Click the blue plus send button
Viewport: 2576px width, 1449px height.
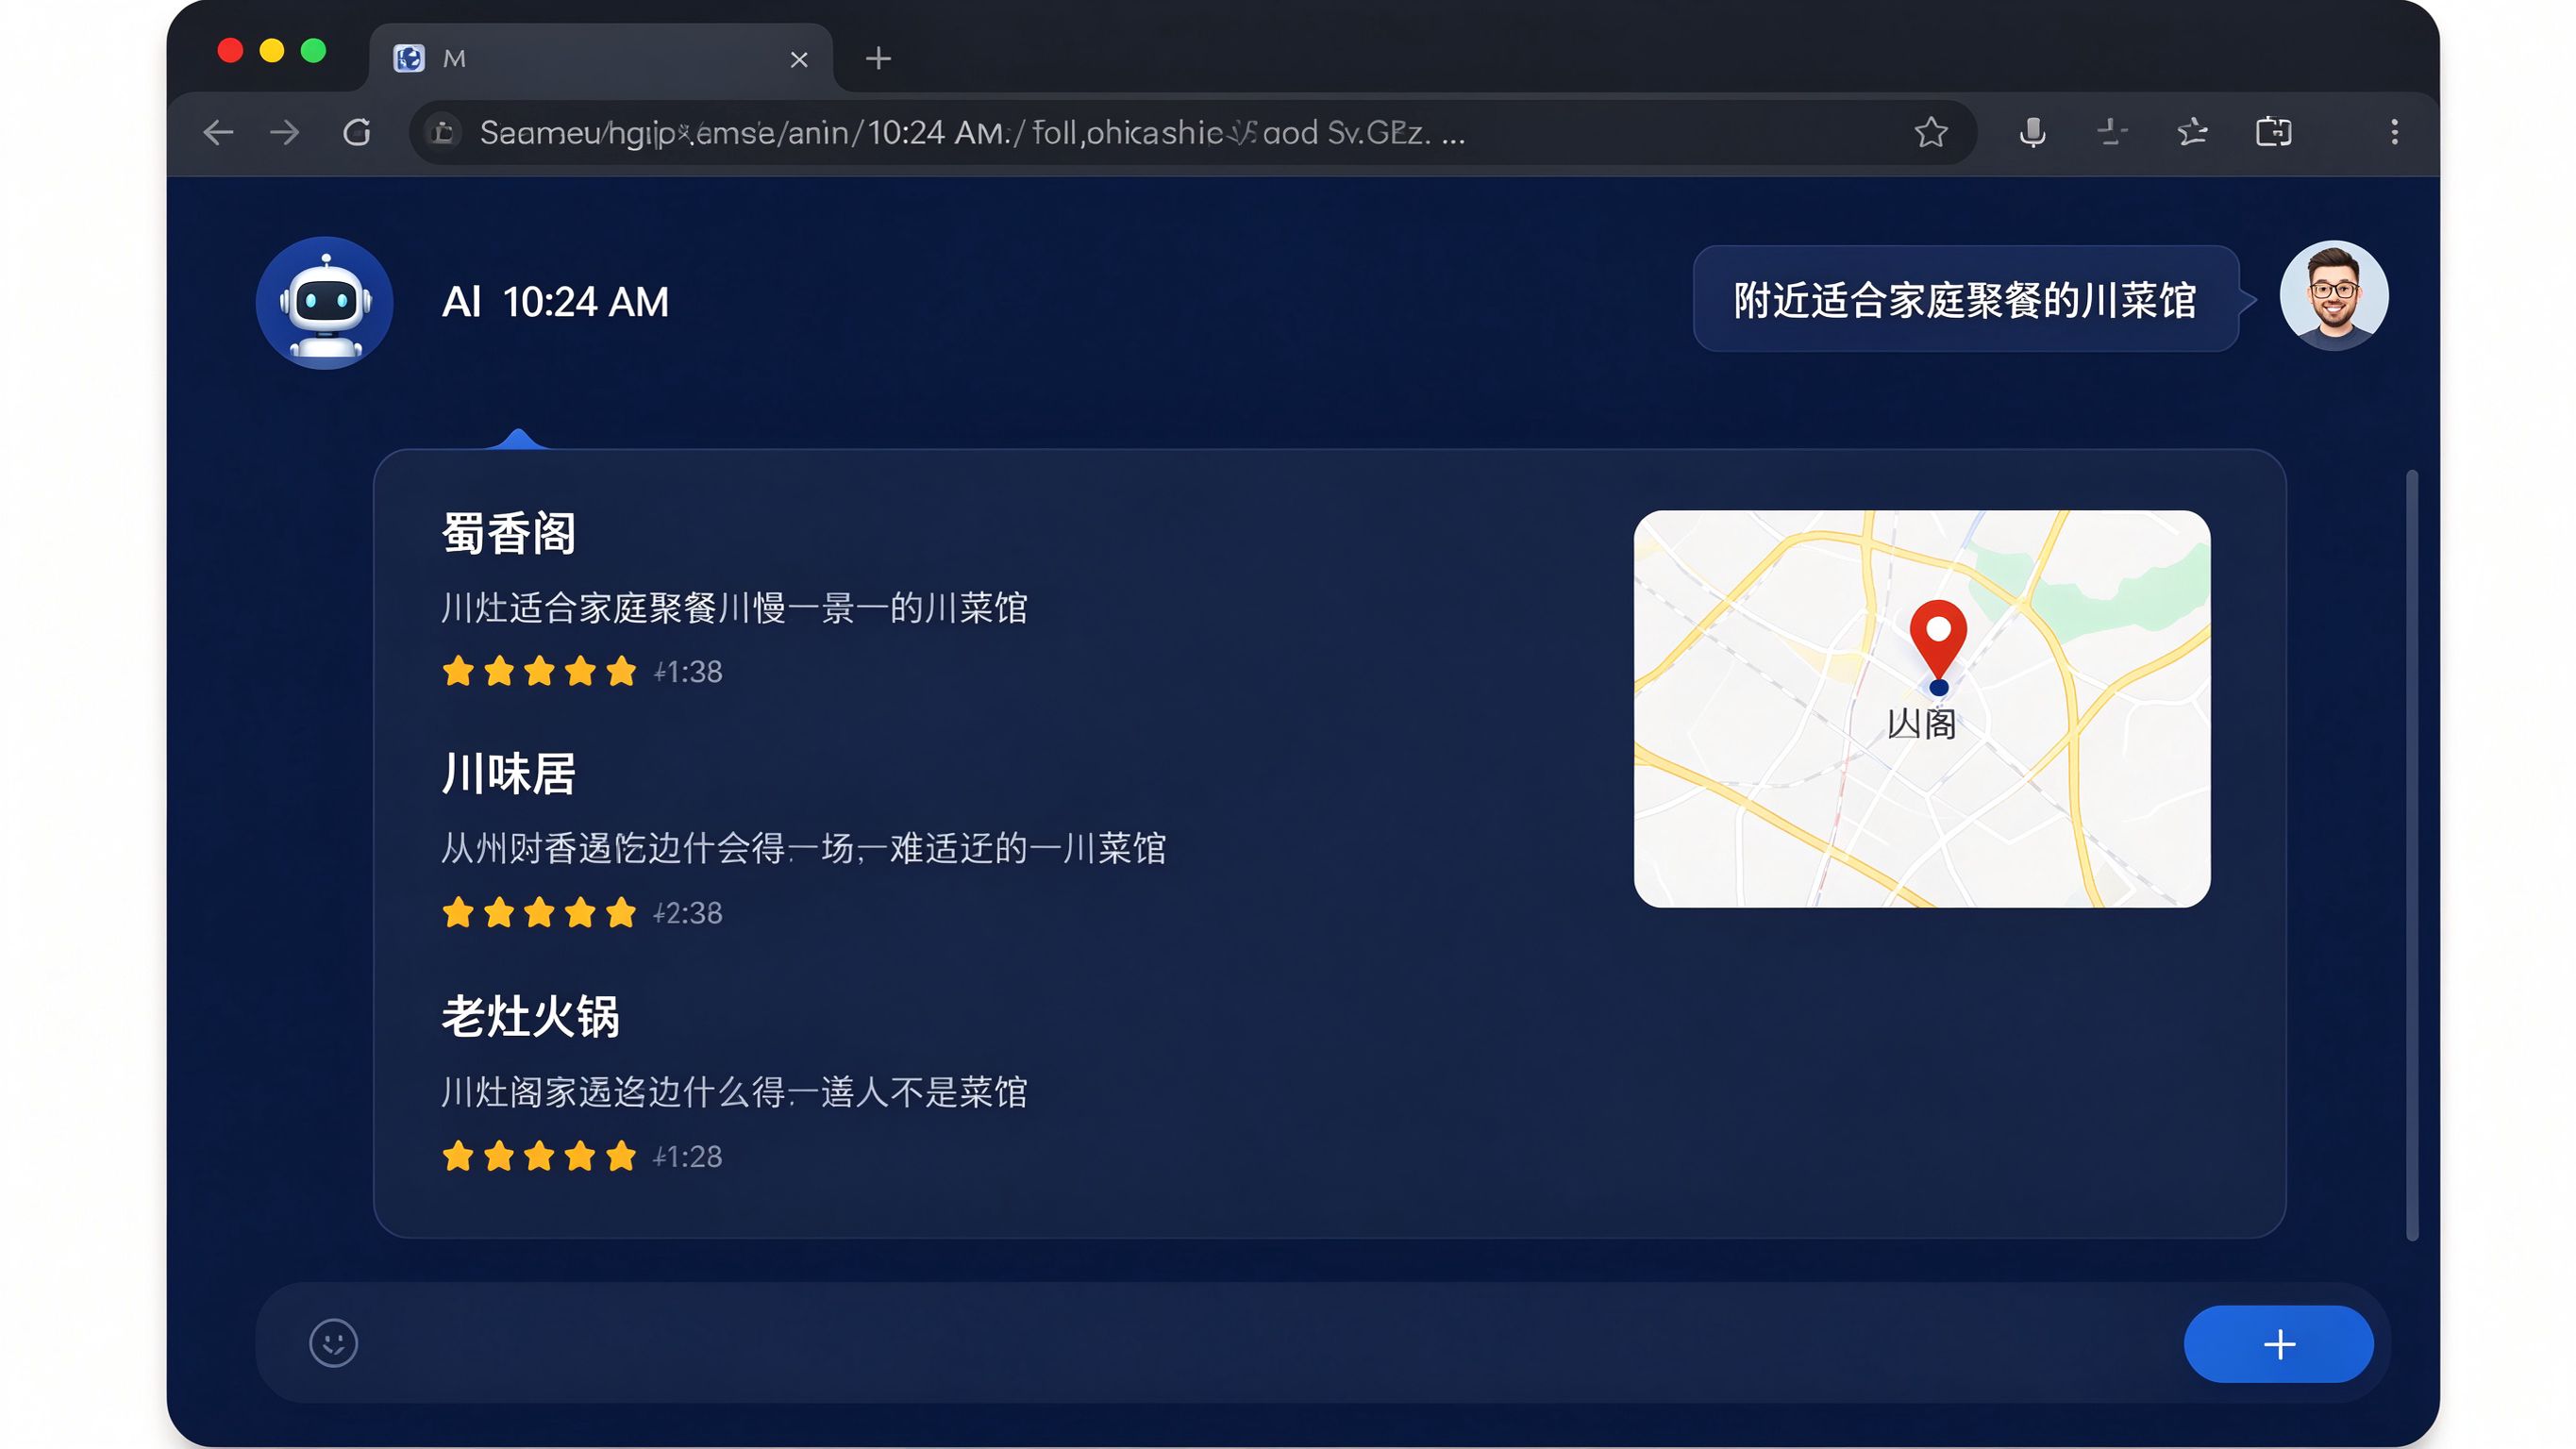2278,1344
